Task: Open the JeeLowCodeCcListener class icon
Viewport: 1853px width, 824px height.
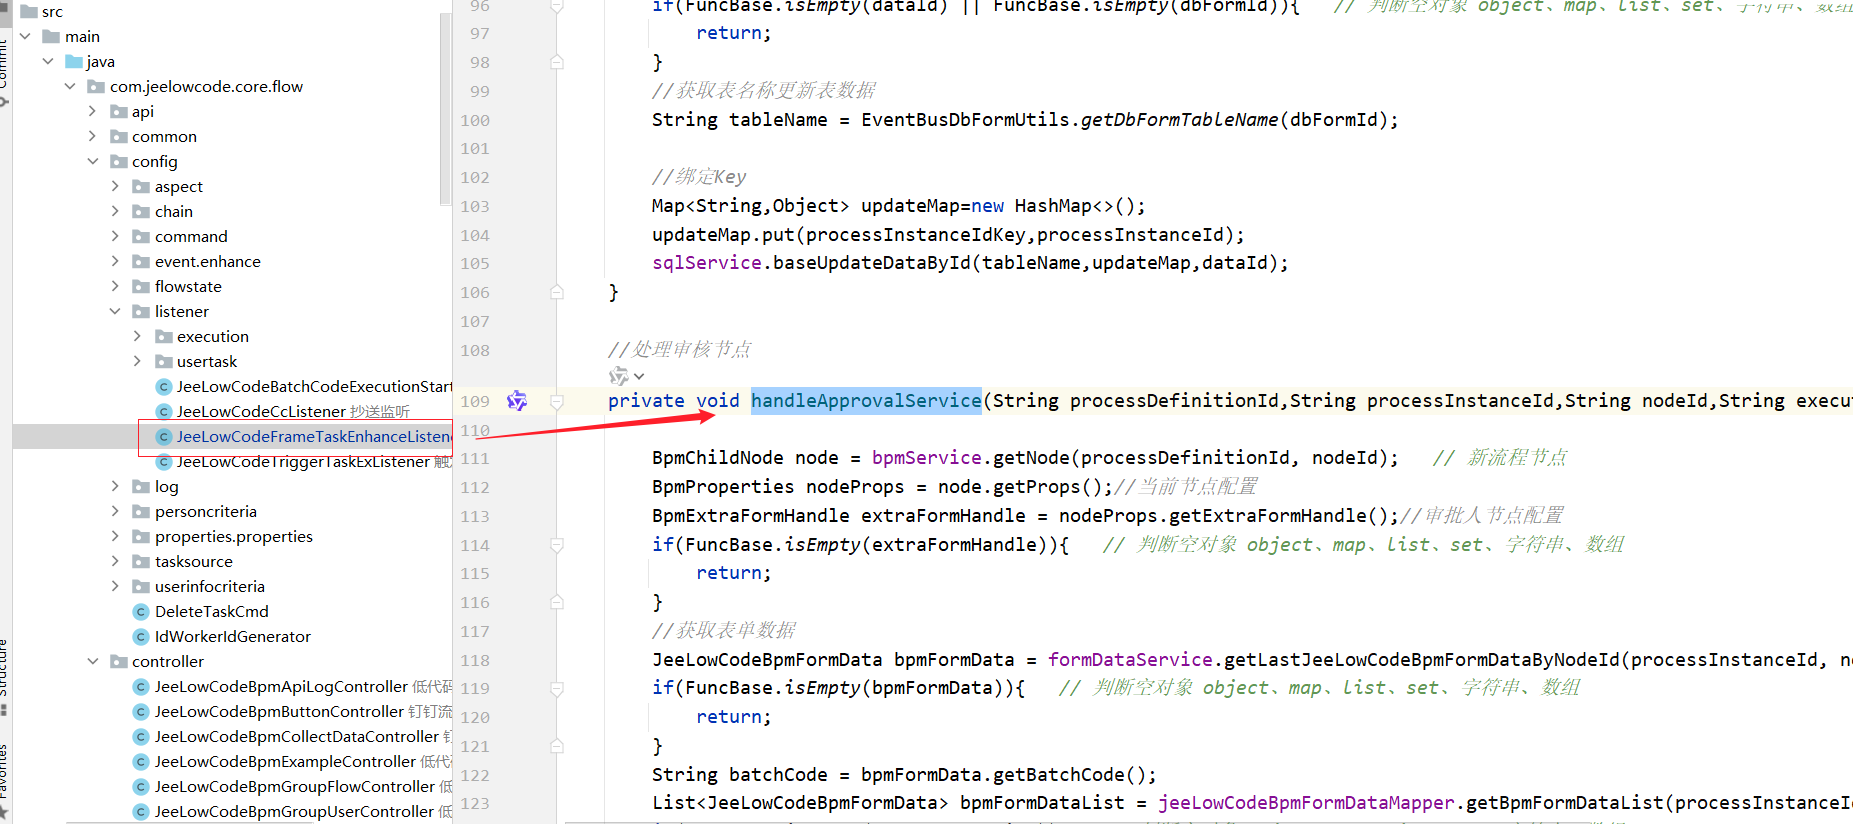Action: click(164, 412)
